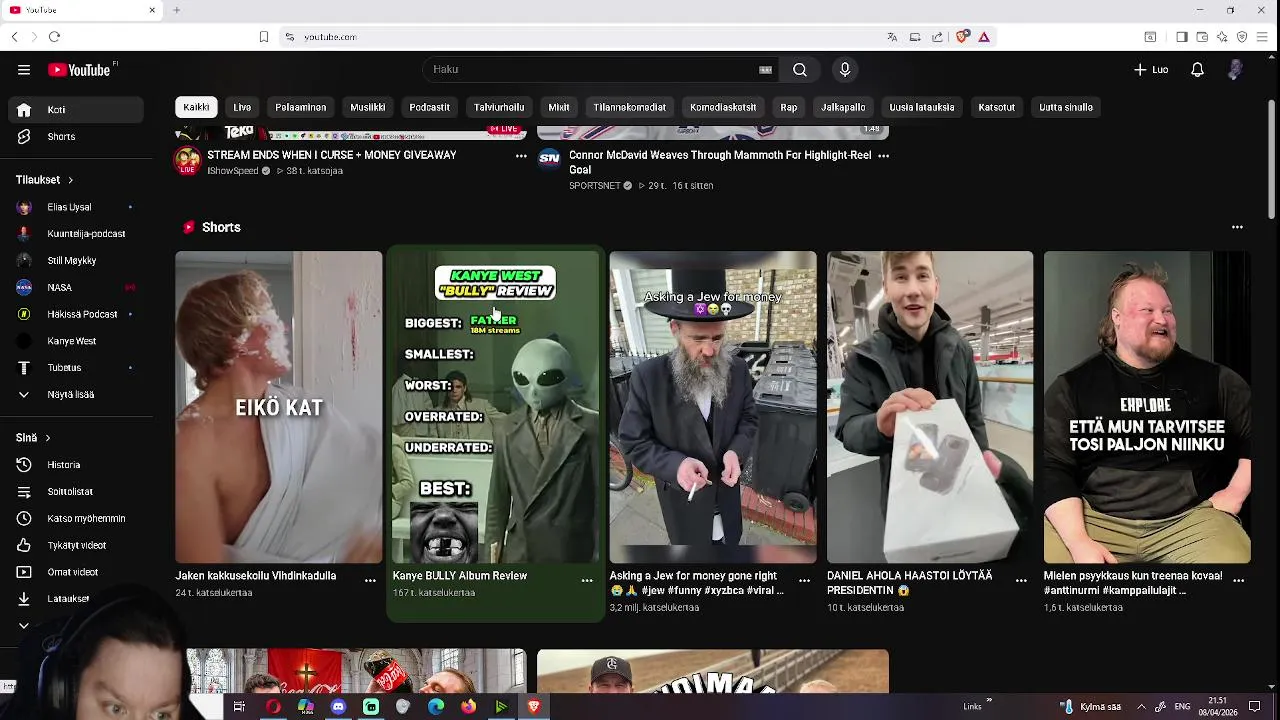
Task: Open Soittolistat in the sidebar
Action: (76, 492)
